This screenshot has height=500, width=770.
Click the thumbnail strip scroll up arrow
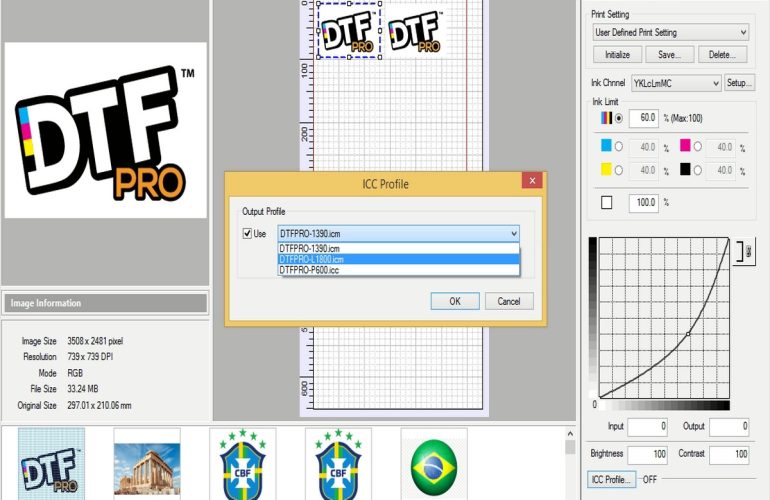tap(570, 434)
